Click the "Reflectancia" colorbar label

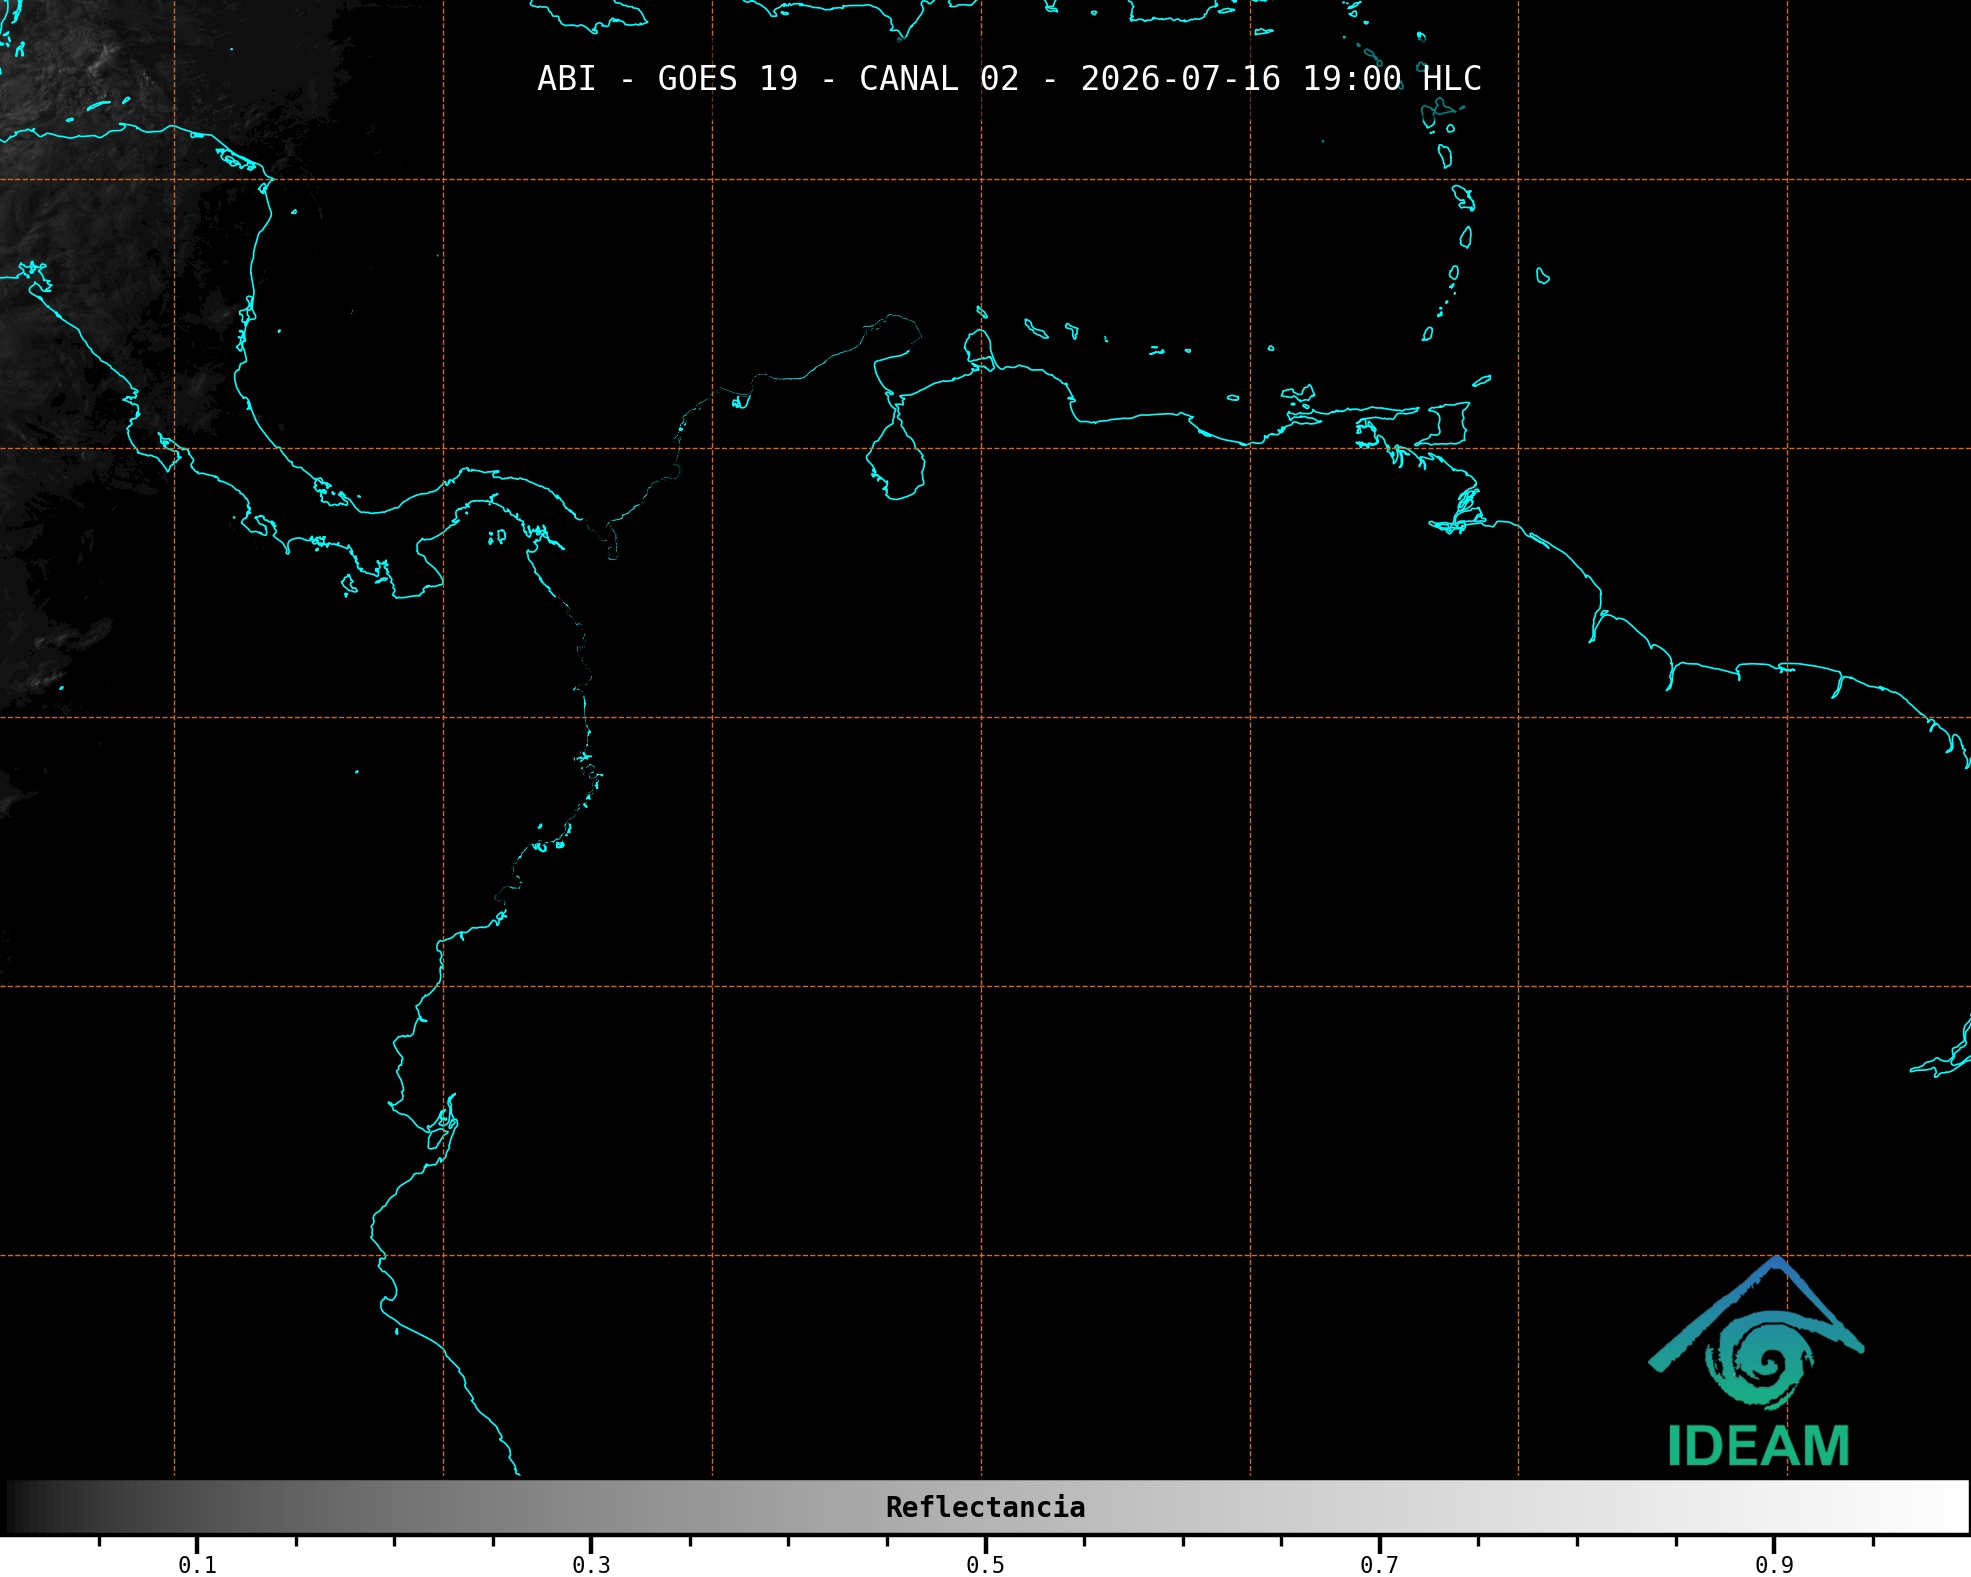[985, 1507]
